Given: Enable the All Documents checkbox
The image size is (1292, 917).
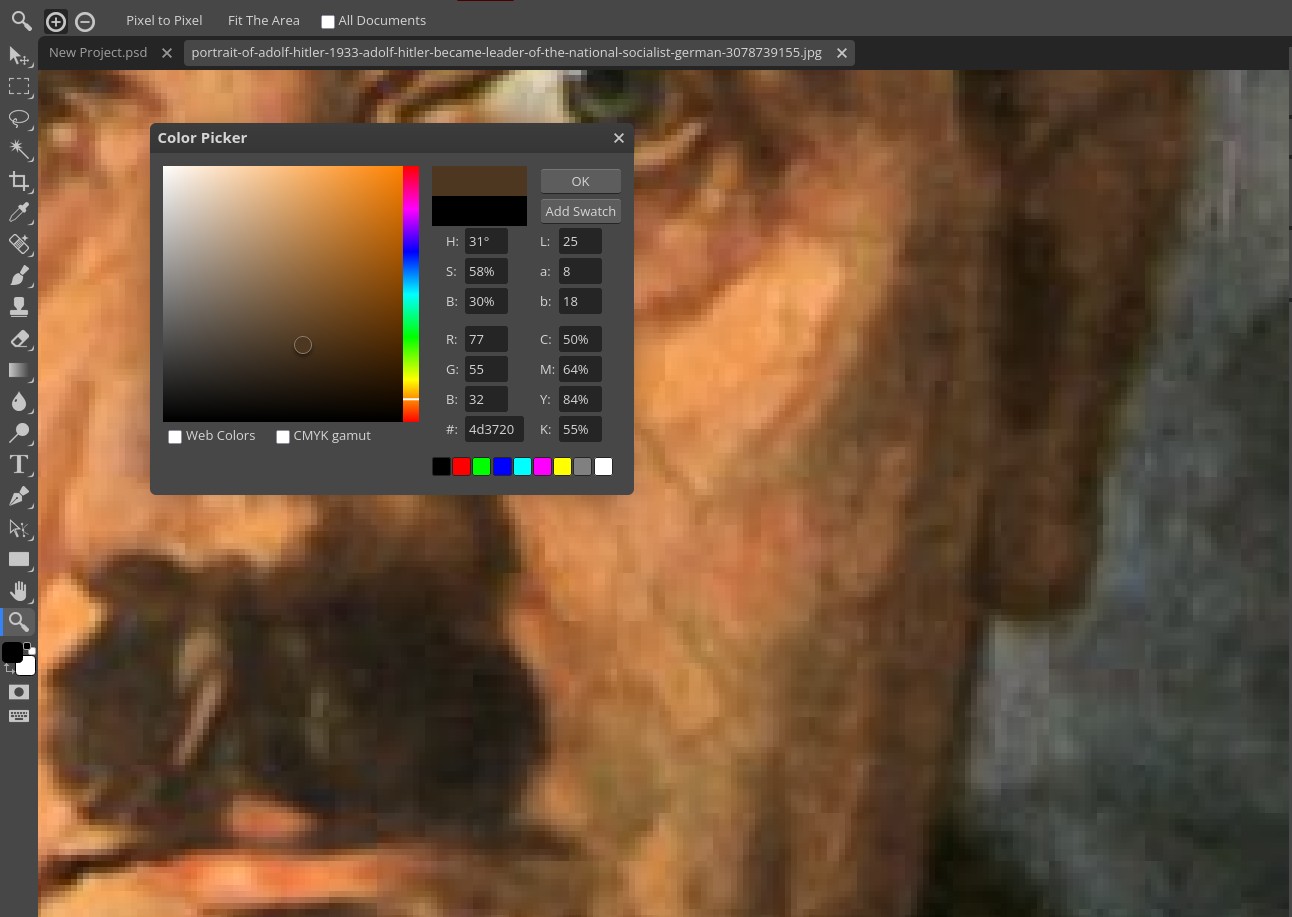Looking at the screenshot, I should tap(327, 21).
